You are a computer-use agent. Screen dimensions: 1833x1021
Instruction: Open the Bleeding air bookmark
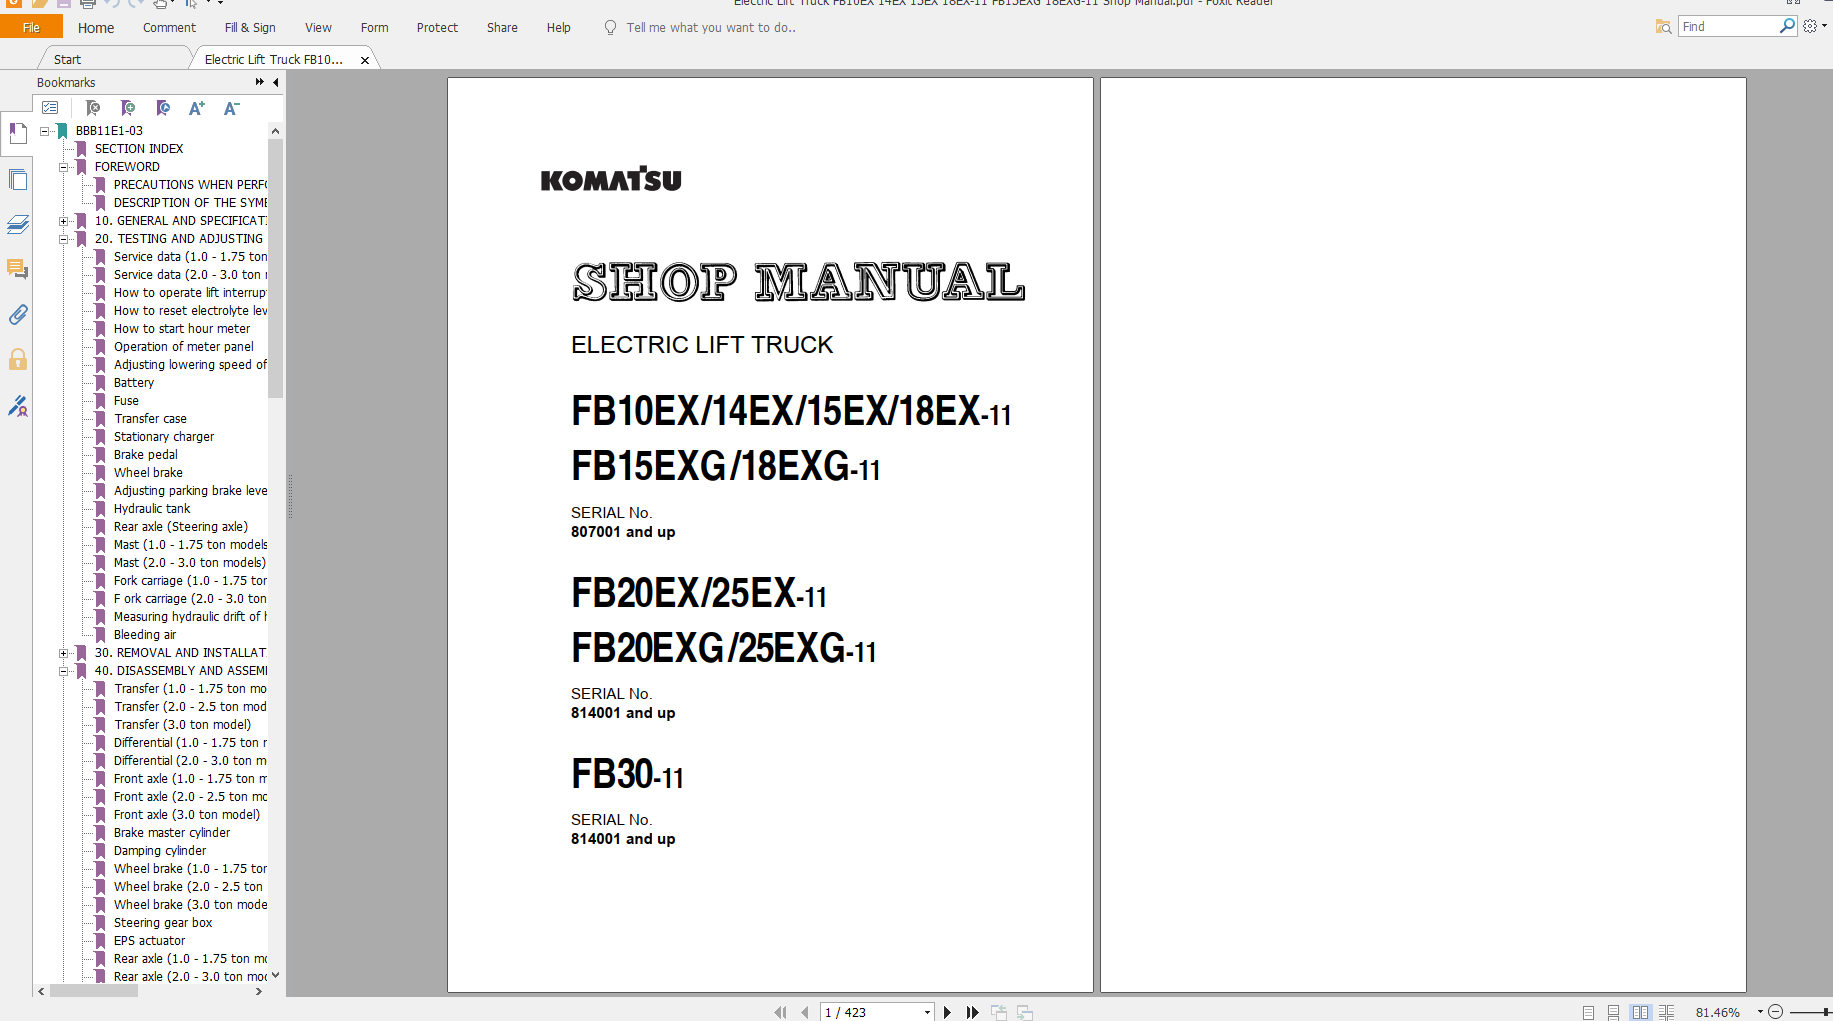[x=145, y=635]
